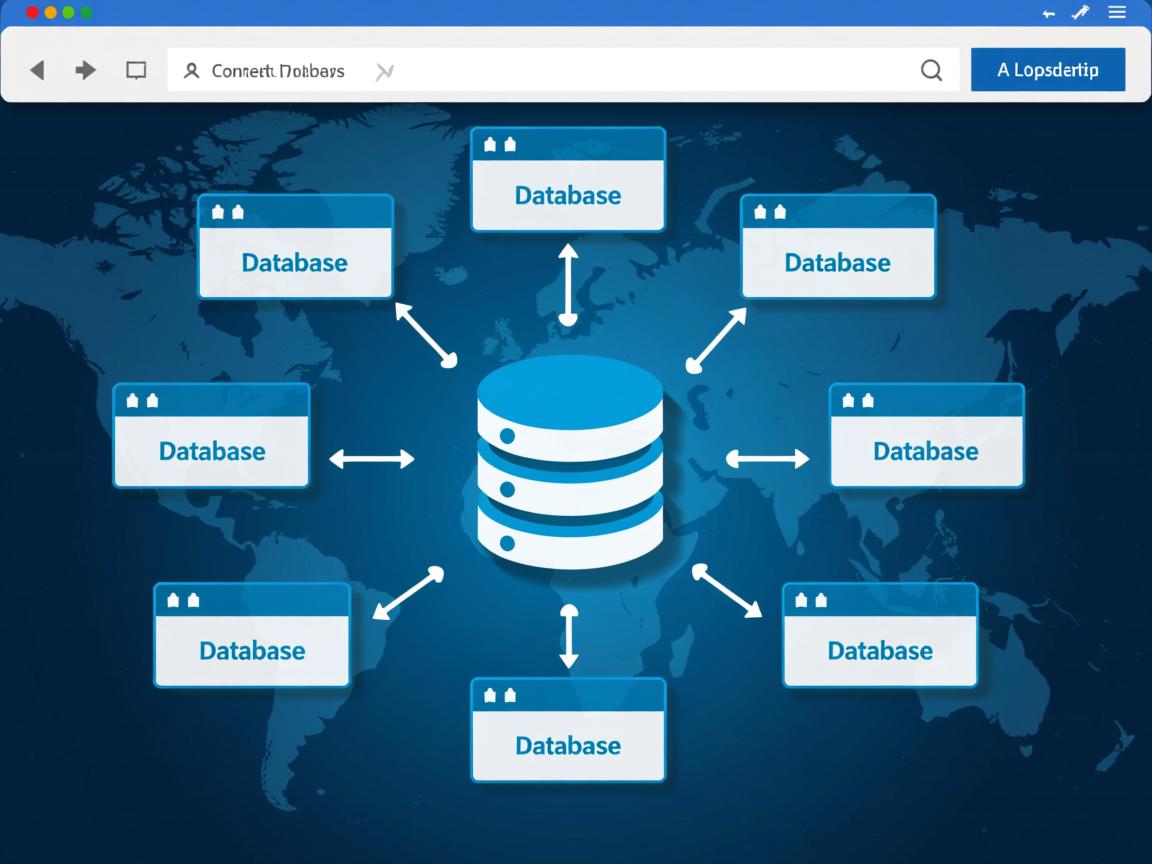Open the far left Database window
1152x864 pixels.
212,436
